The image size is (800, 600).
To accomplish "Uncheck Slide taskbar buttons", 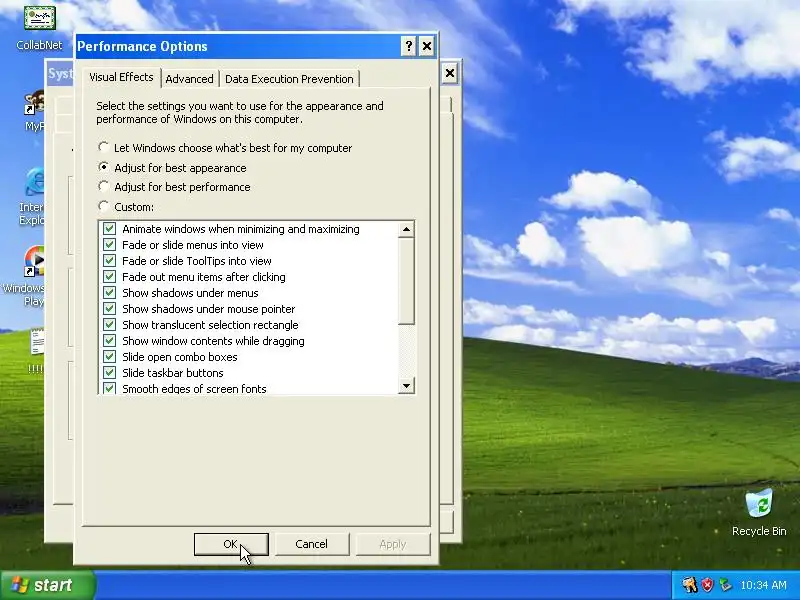I will pyautogui.click(x=109, y=372).
